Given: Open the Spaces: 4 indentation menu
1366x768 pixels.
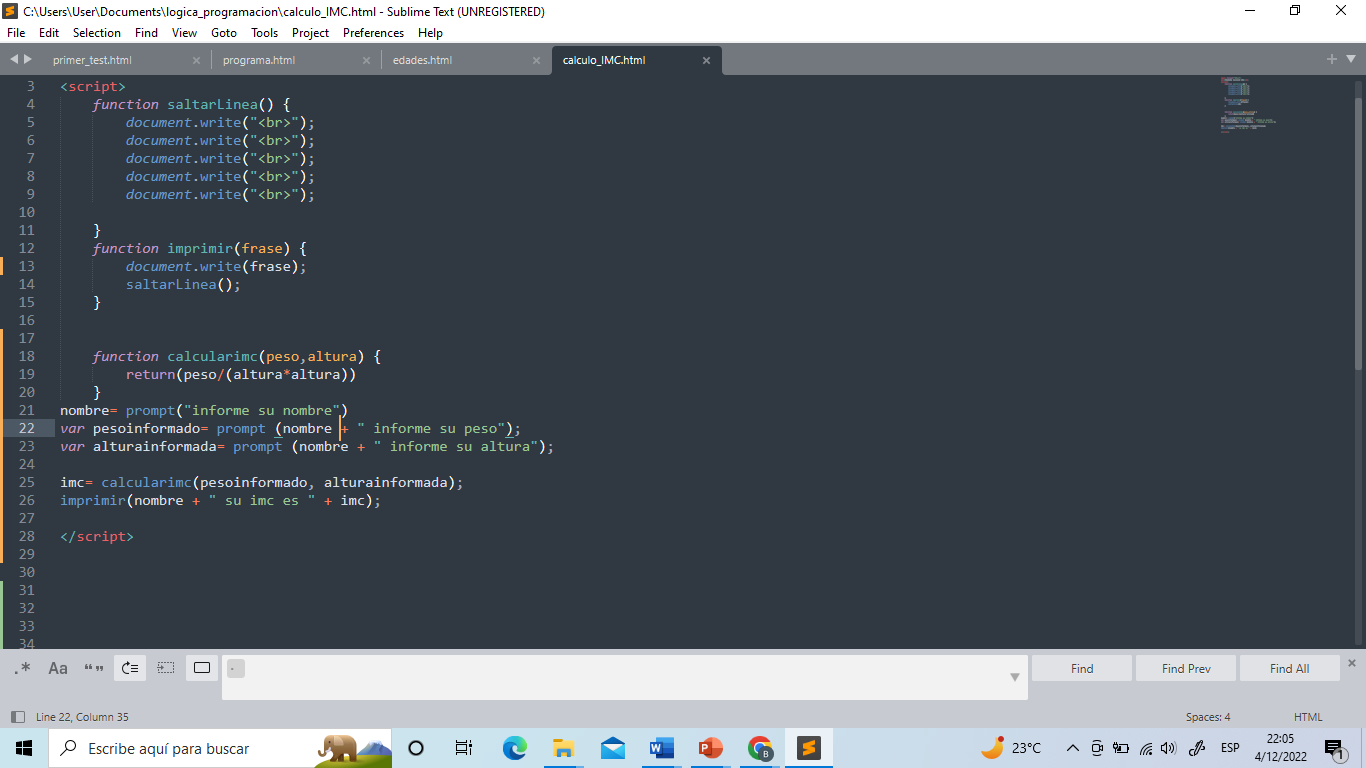Looking at the screenshot, I should (x=1208, y=717).
